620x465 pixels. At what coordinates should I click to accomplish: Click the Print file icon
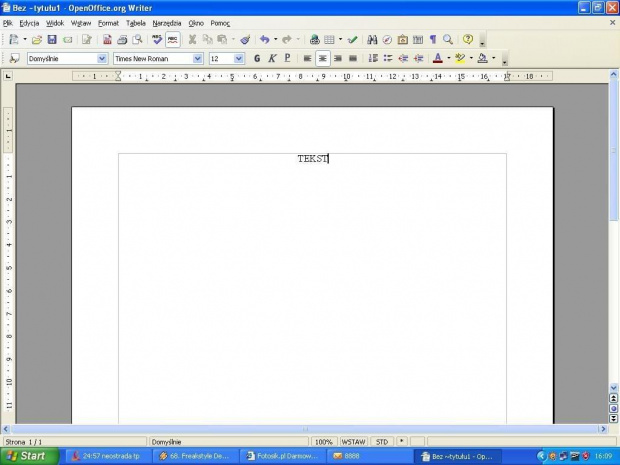pyautogui.click(x=122, y=40)
